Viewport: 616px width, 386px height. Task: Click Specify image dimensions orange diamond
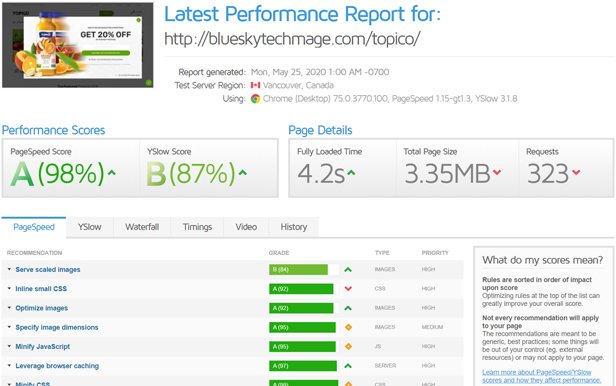pyautogui.click(x=348, y=327)
